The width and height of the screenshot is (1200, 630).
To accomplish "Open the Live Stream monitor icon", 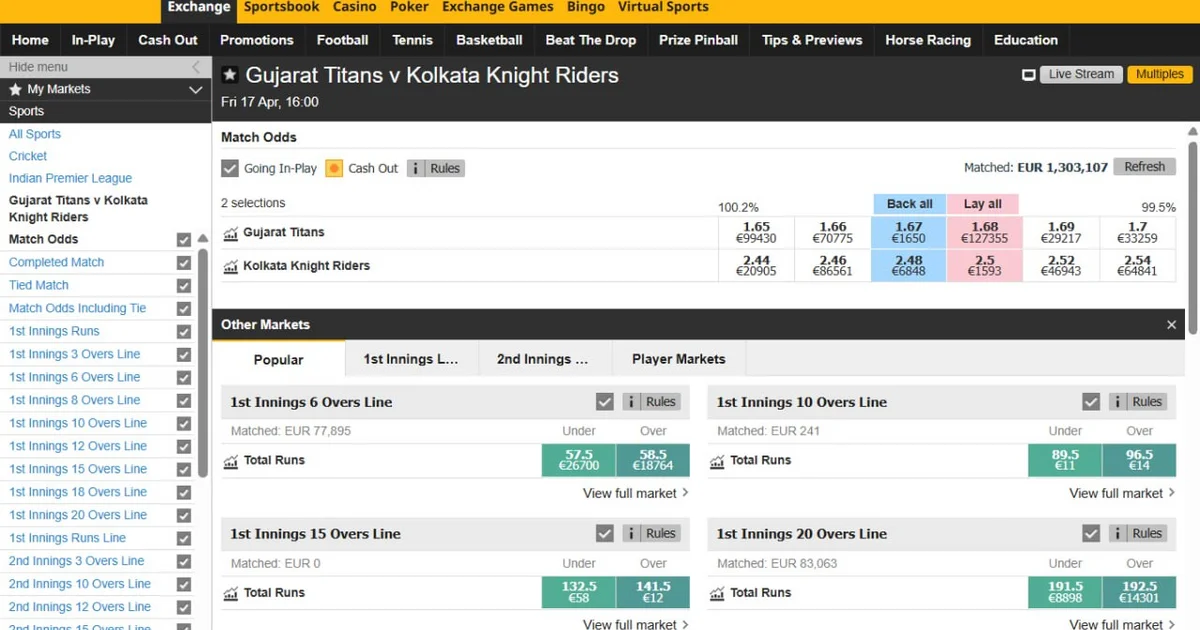I will pyautogui.click(x=1029, y=73).
